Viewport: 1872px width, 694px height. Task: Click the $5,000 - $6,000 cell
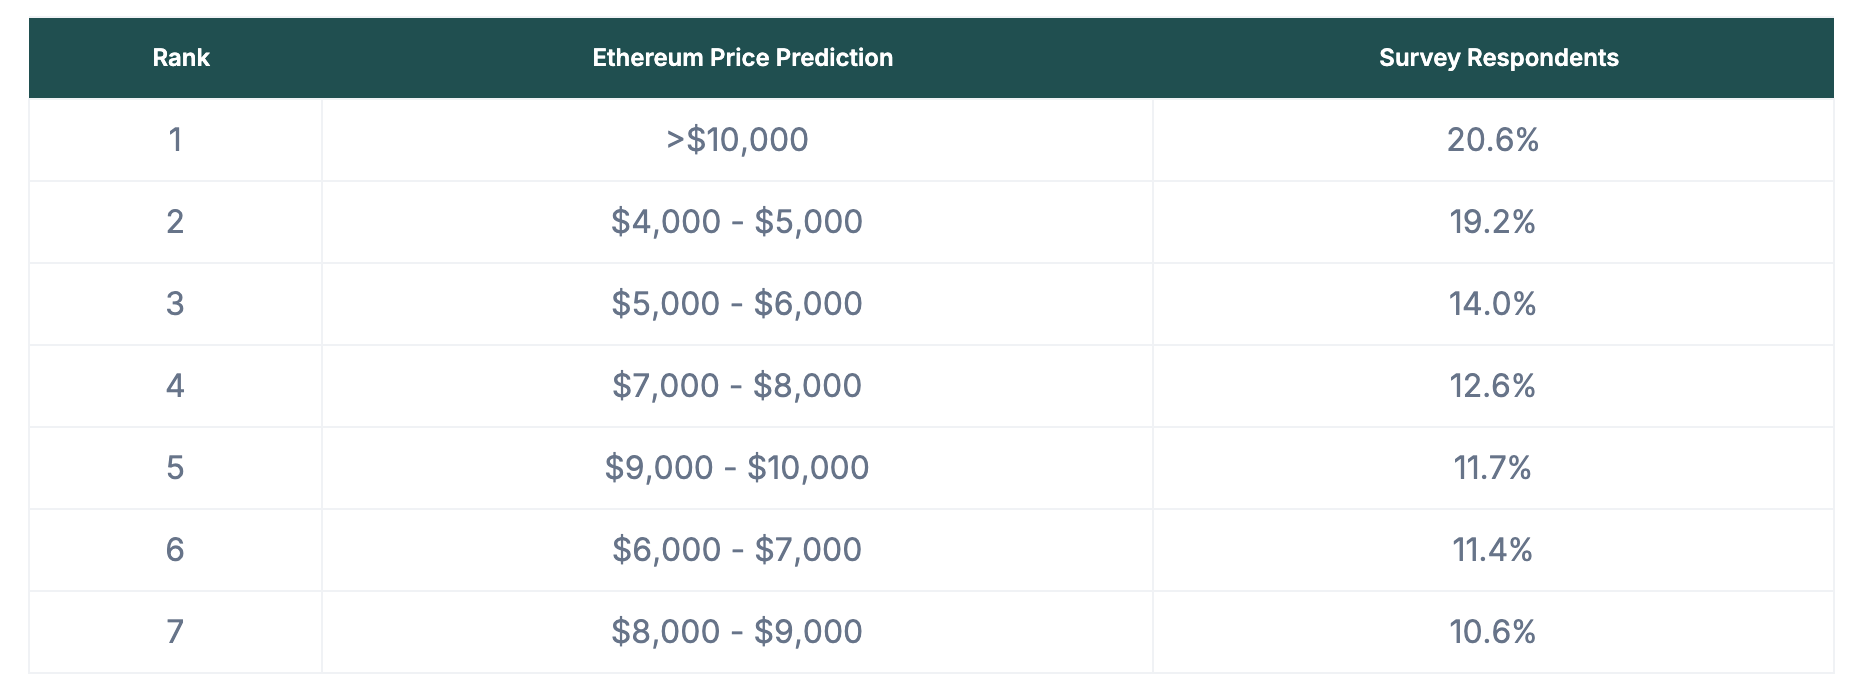737,304
